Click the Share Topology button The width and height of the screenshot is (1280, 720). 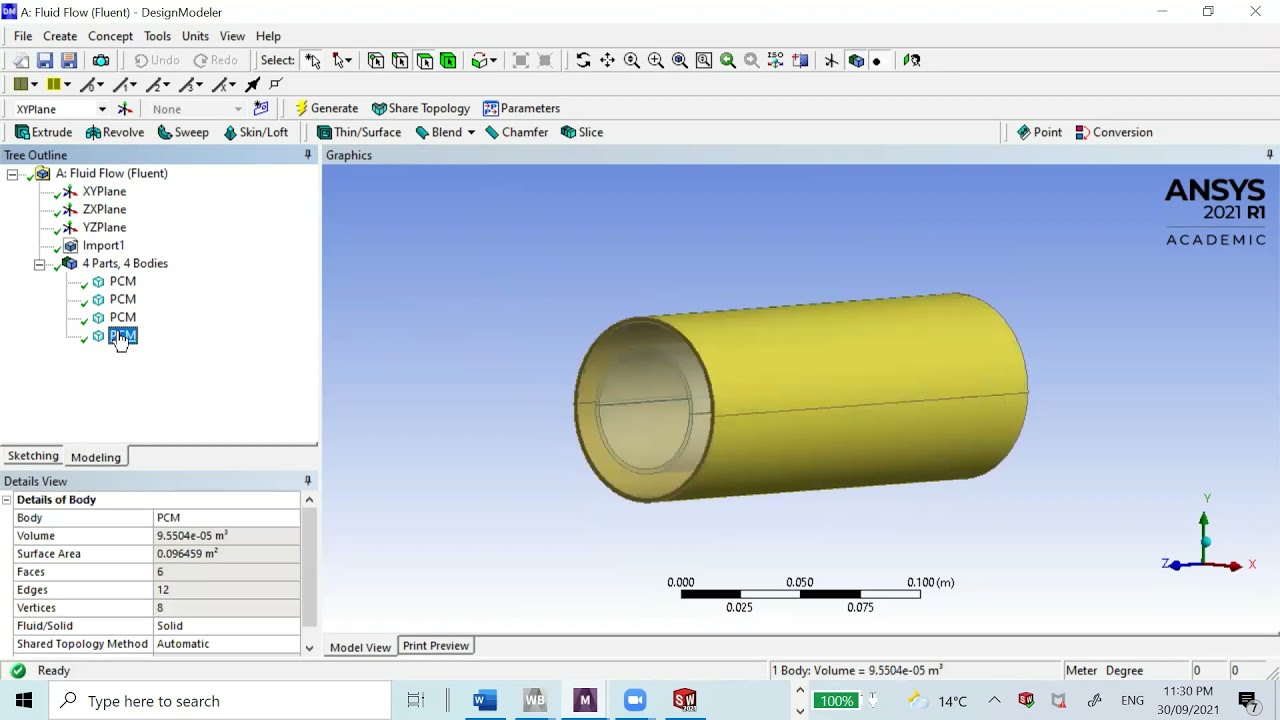pos(420,108)
